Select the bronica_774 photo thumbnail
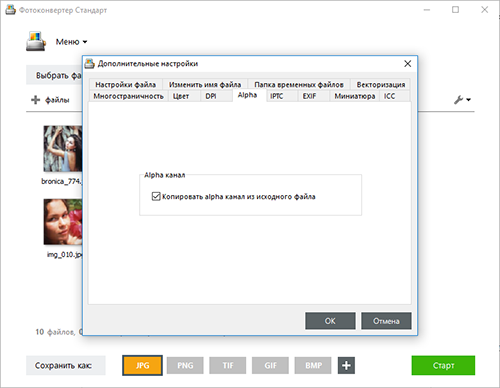 coord(63,149)
